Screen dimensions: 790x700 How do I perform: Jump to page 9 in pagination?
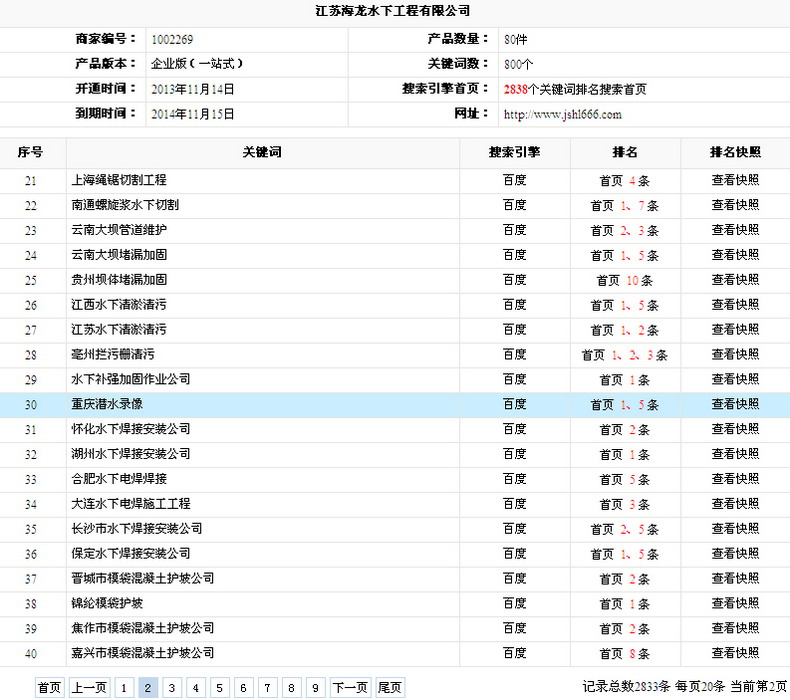pos(315,687)
